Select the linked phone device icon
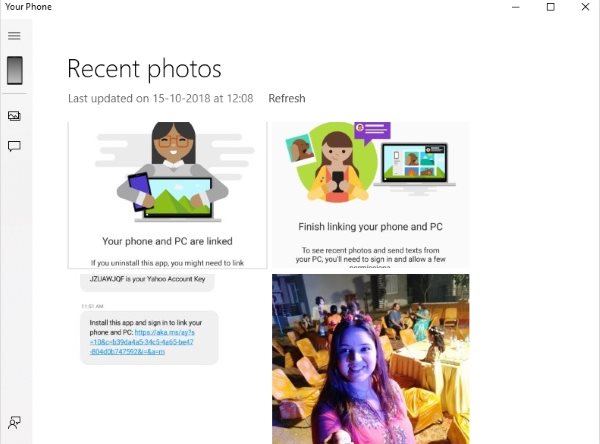 15,70
